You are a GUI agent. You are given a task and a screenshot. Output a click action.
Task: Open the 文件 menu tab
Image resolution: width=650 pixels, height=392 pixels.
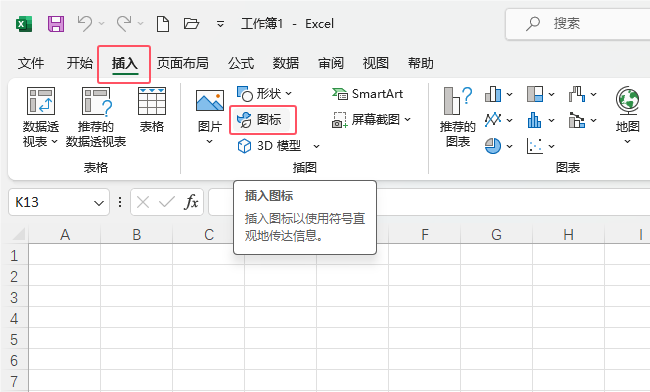coord(31,63)
